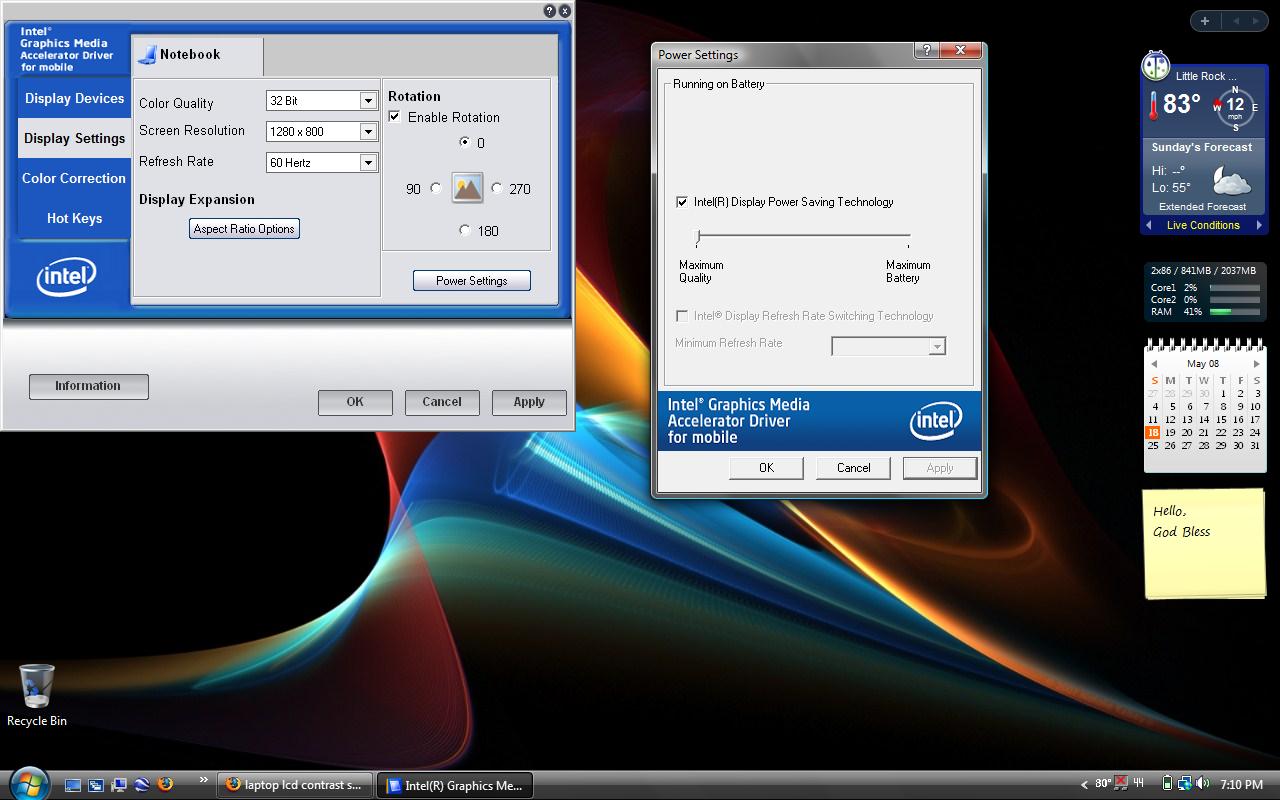Click Cancel in the Intel graphics panel
Viewport: 1280px width, 800px height.
(442, 402)
